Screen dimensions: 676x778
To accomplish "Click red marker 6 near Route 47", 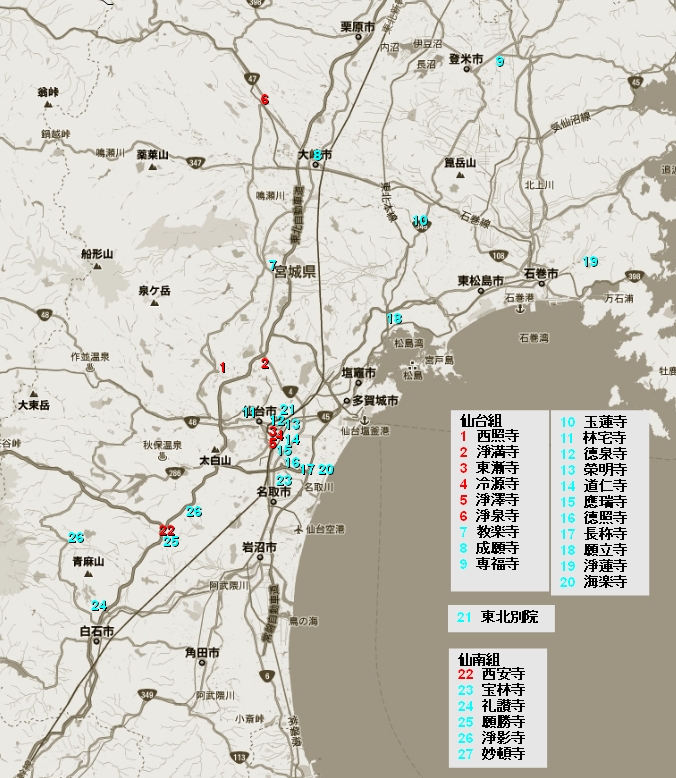I will pyautogui.click(x=265, y=99).
